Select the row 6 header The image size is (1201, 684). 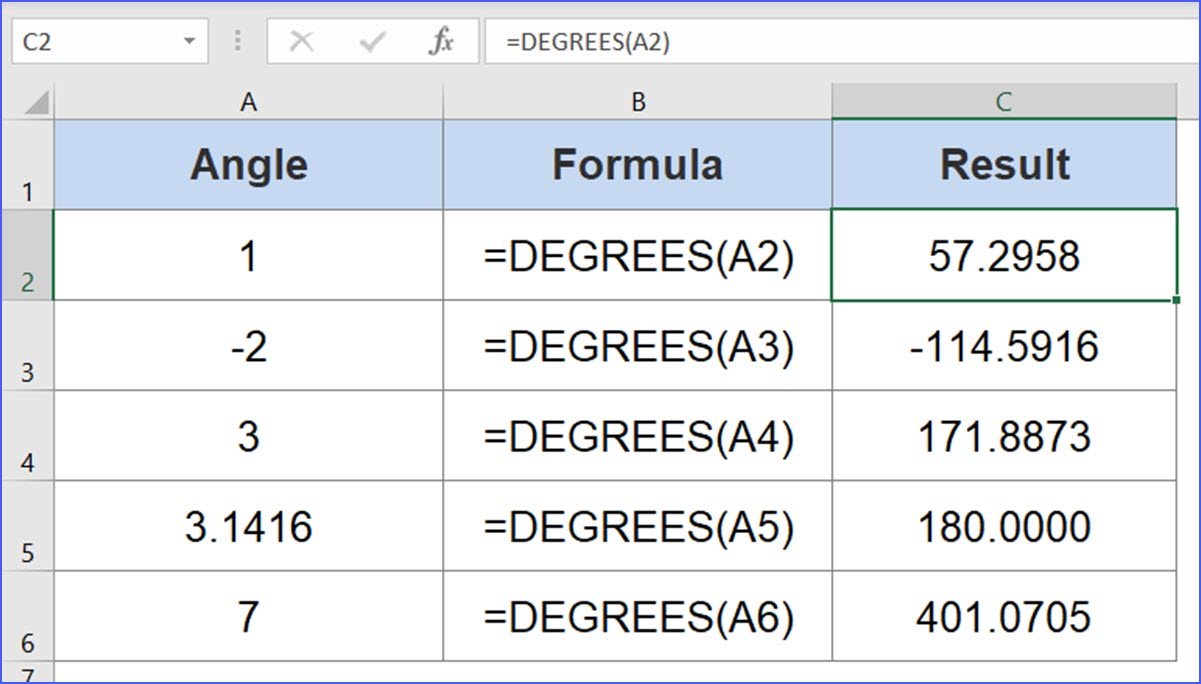tap(28, 618)
